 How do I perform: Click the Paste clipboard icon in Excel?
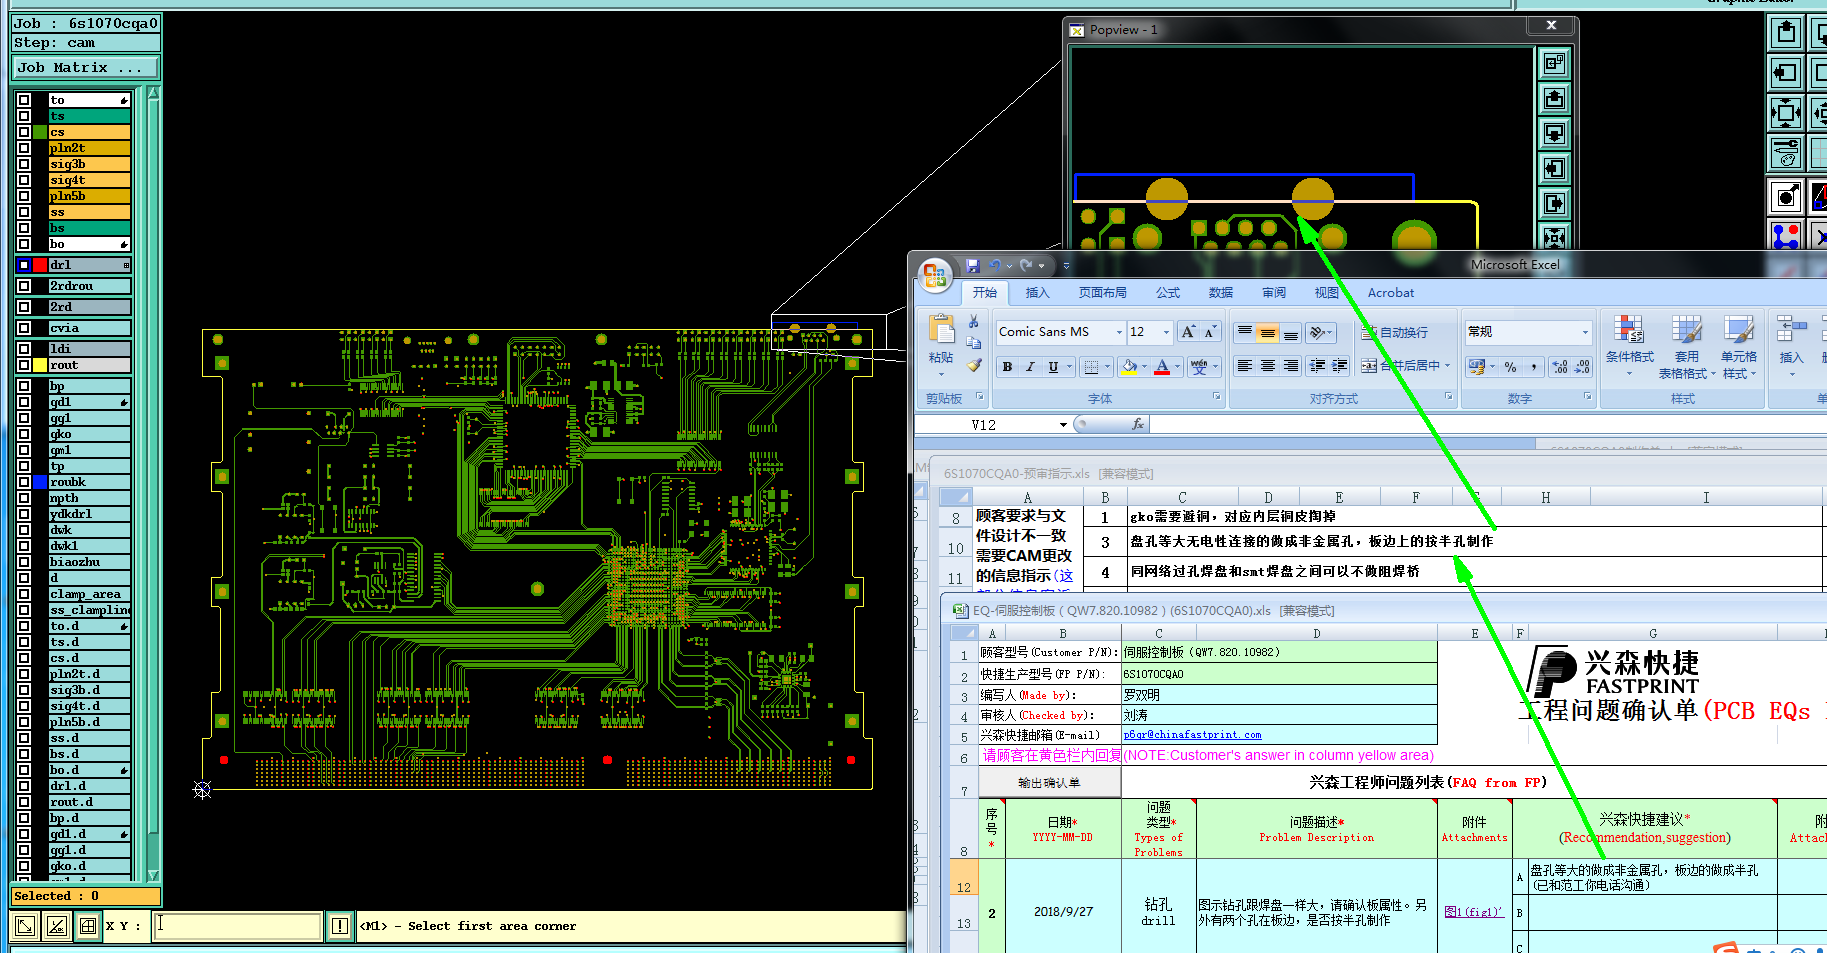[941, 330]
